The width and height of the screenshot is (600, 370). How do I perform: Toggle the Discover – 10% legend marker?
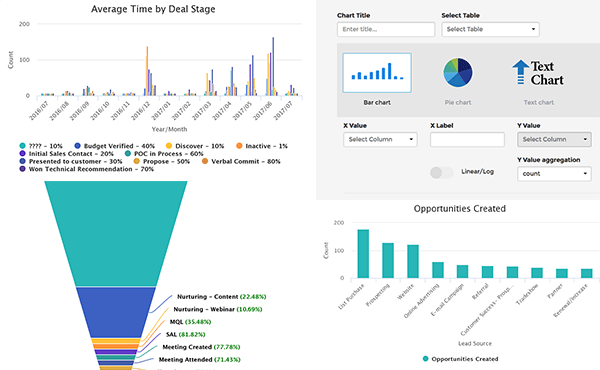169,145
